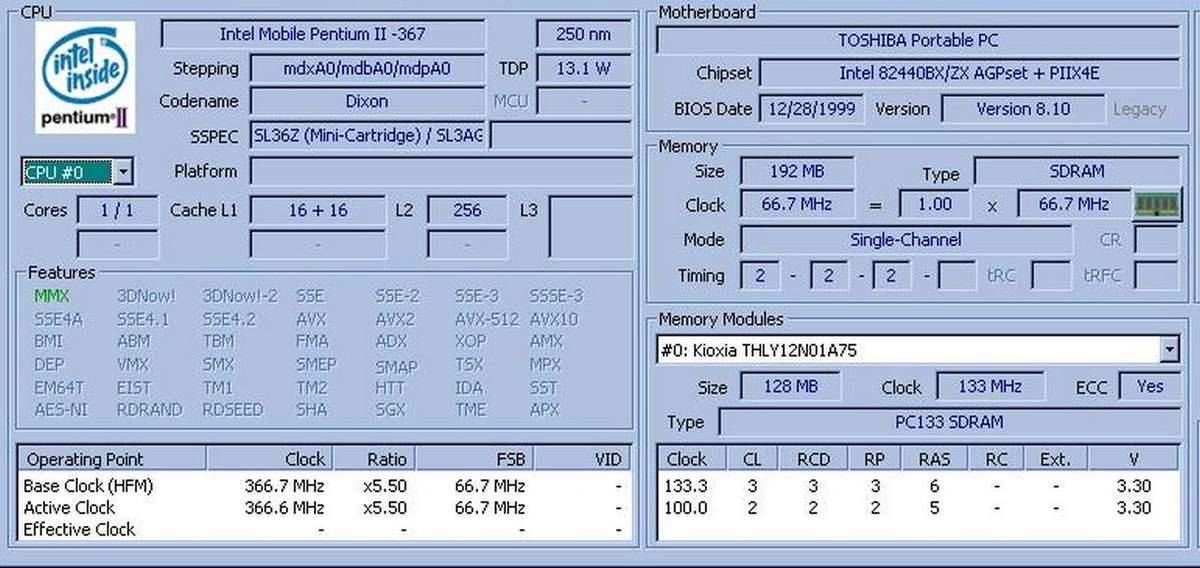This screenshot has width=1200, height=568.
Task: Expand the memory module selection dropdown arrow
Action: point(1169,350)
